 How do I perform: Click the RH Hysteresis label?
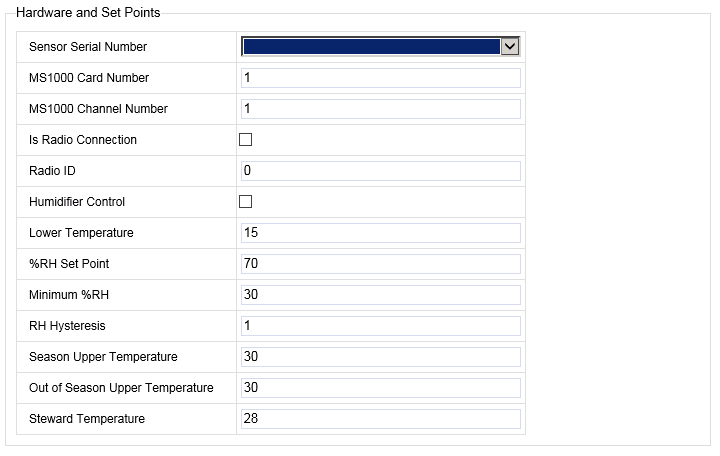point(67,326)
